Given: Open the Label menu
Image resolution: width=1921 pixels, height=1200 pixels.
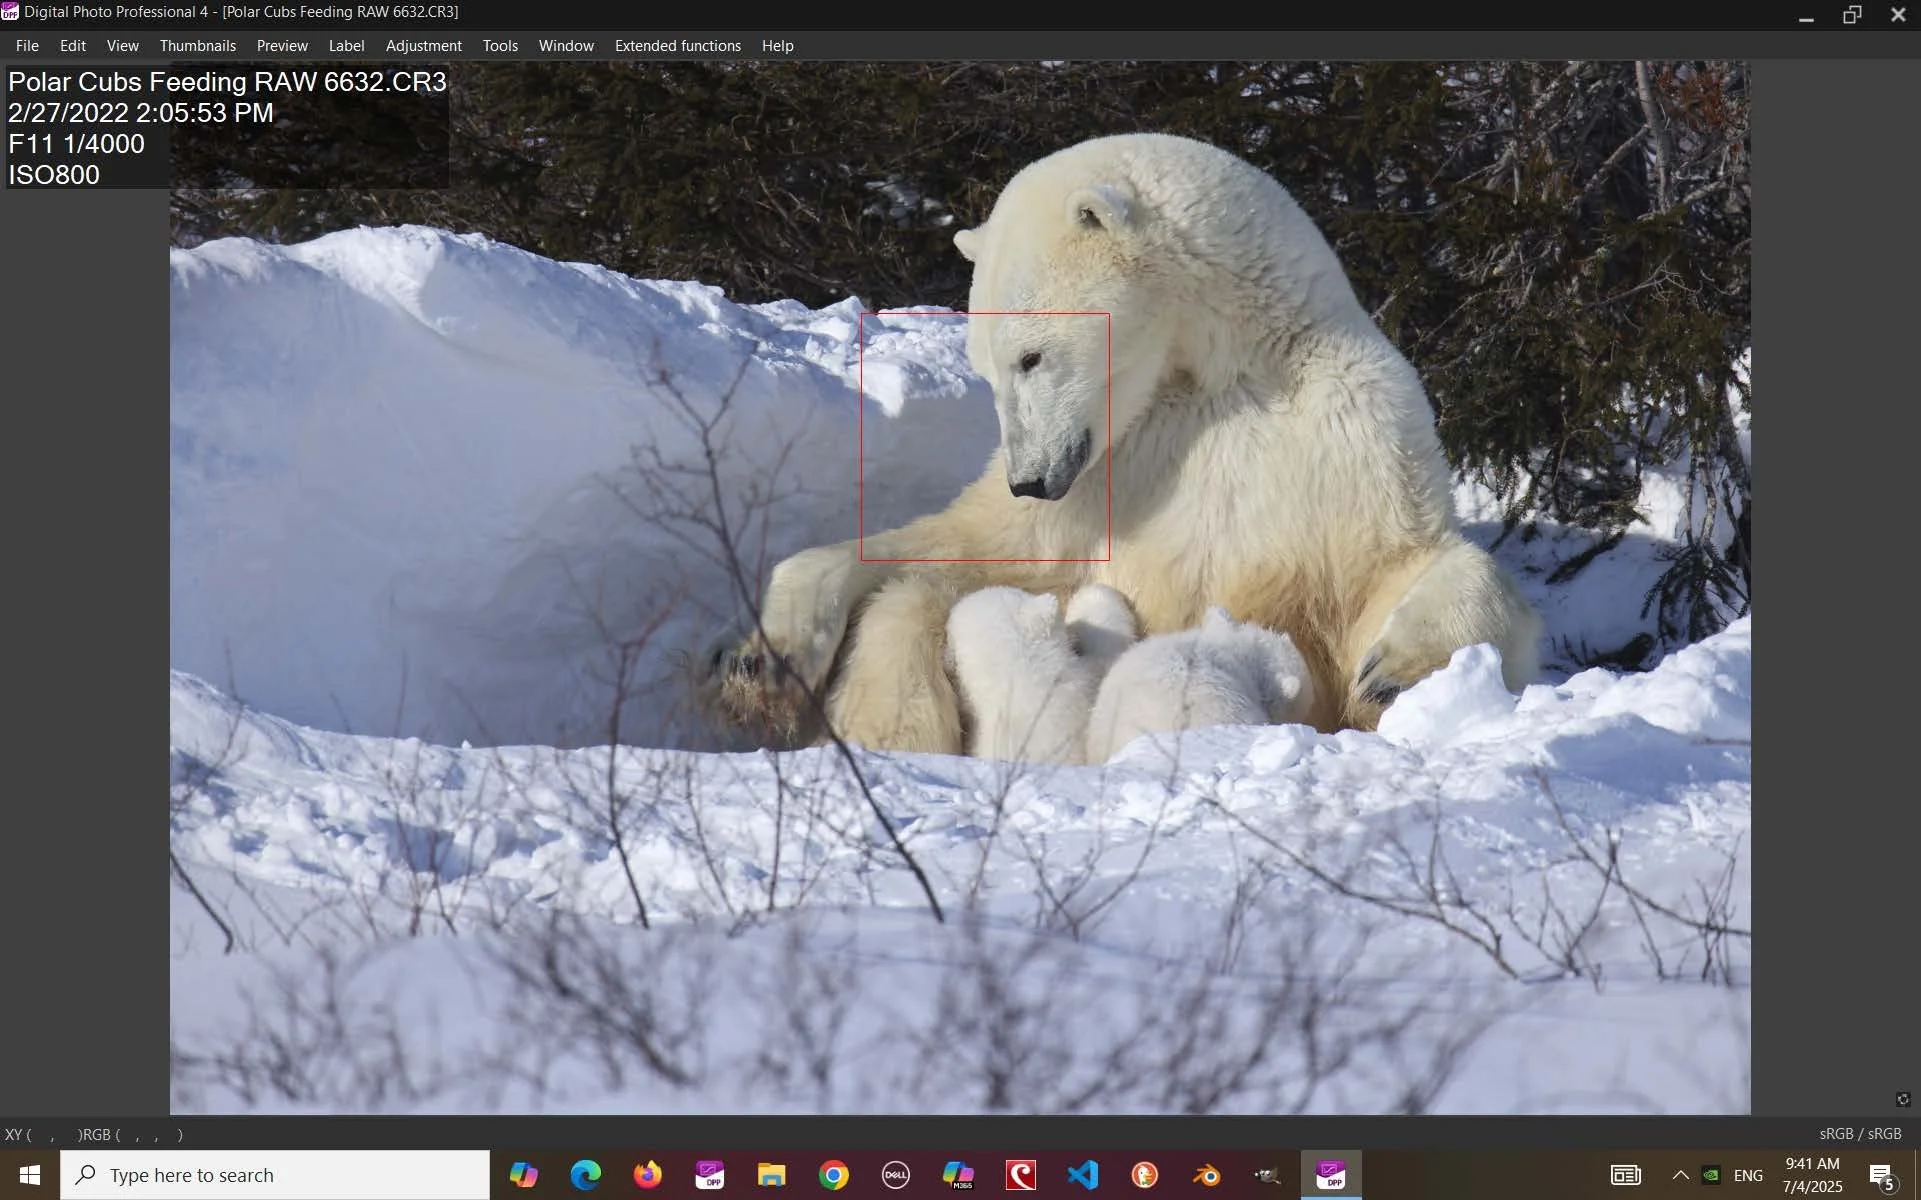Looking at the screenshot, I should pos(346,46).
